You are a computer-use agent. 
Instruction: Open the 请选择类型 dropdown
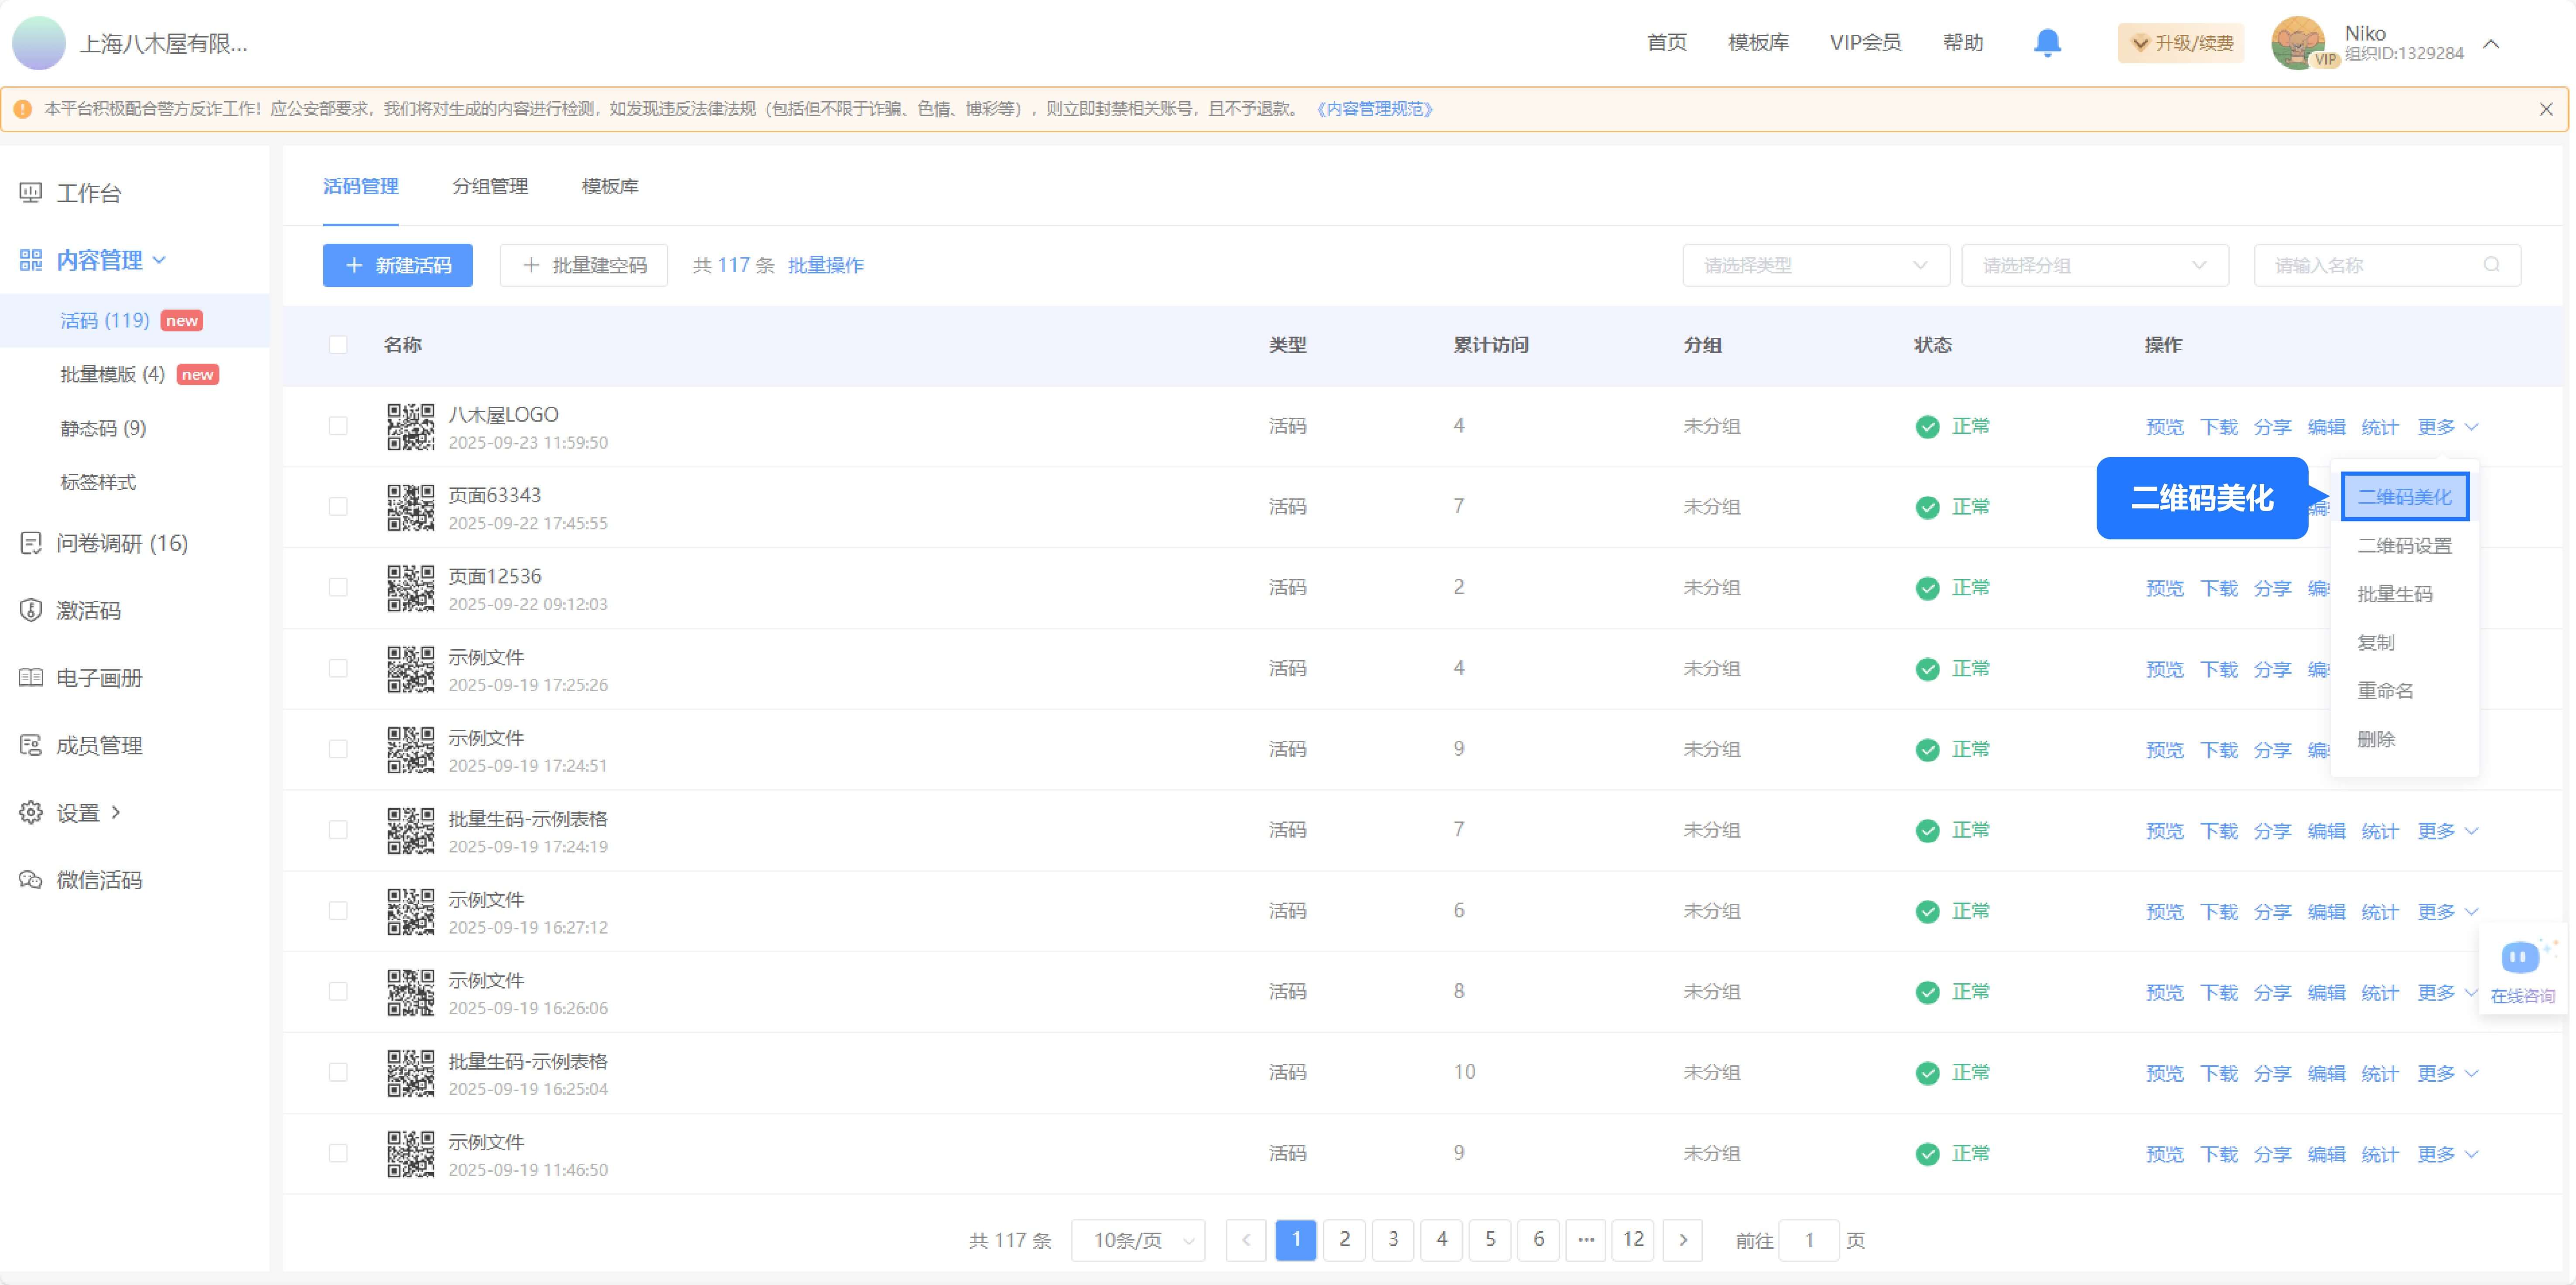pos(1815,265)
